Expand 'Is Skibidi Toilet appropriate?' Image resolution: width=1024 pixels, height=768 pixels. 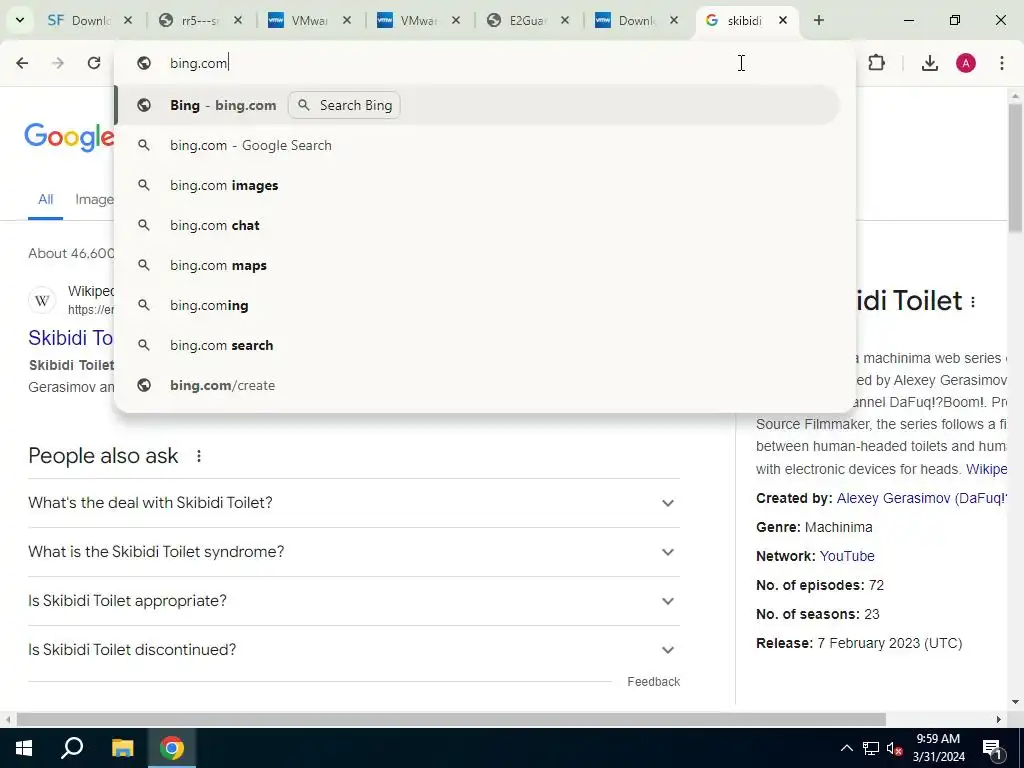click(354, 601)
